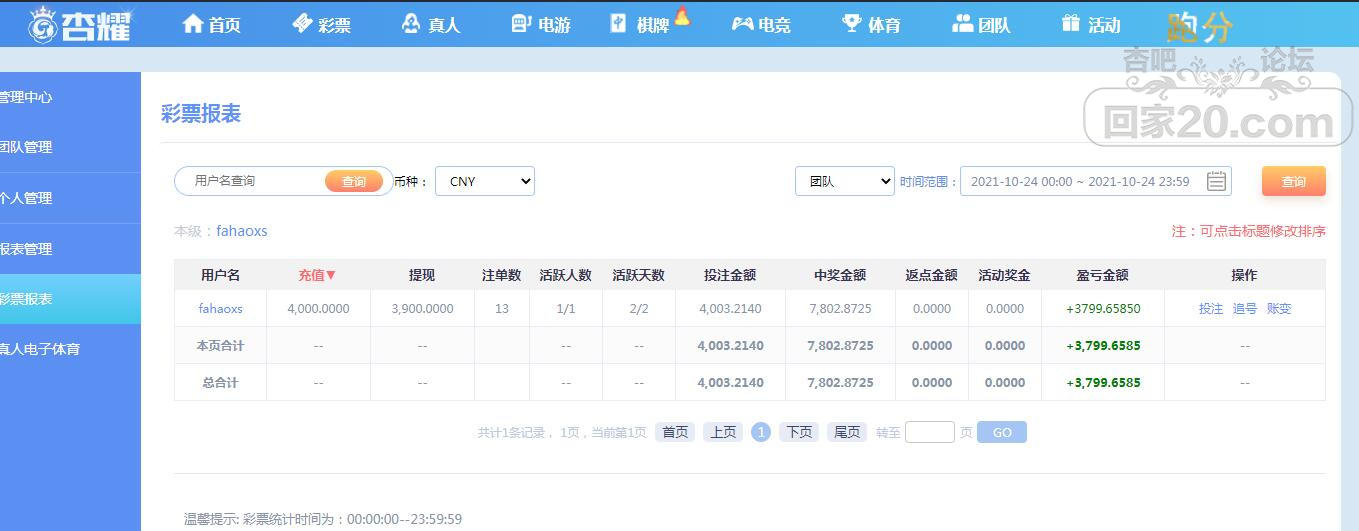The height and width of the screenshot is (531, 1359).
Task: Click the date range input field
Action: pos(1096,181)
